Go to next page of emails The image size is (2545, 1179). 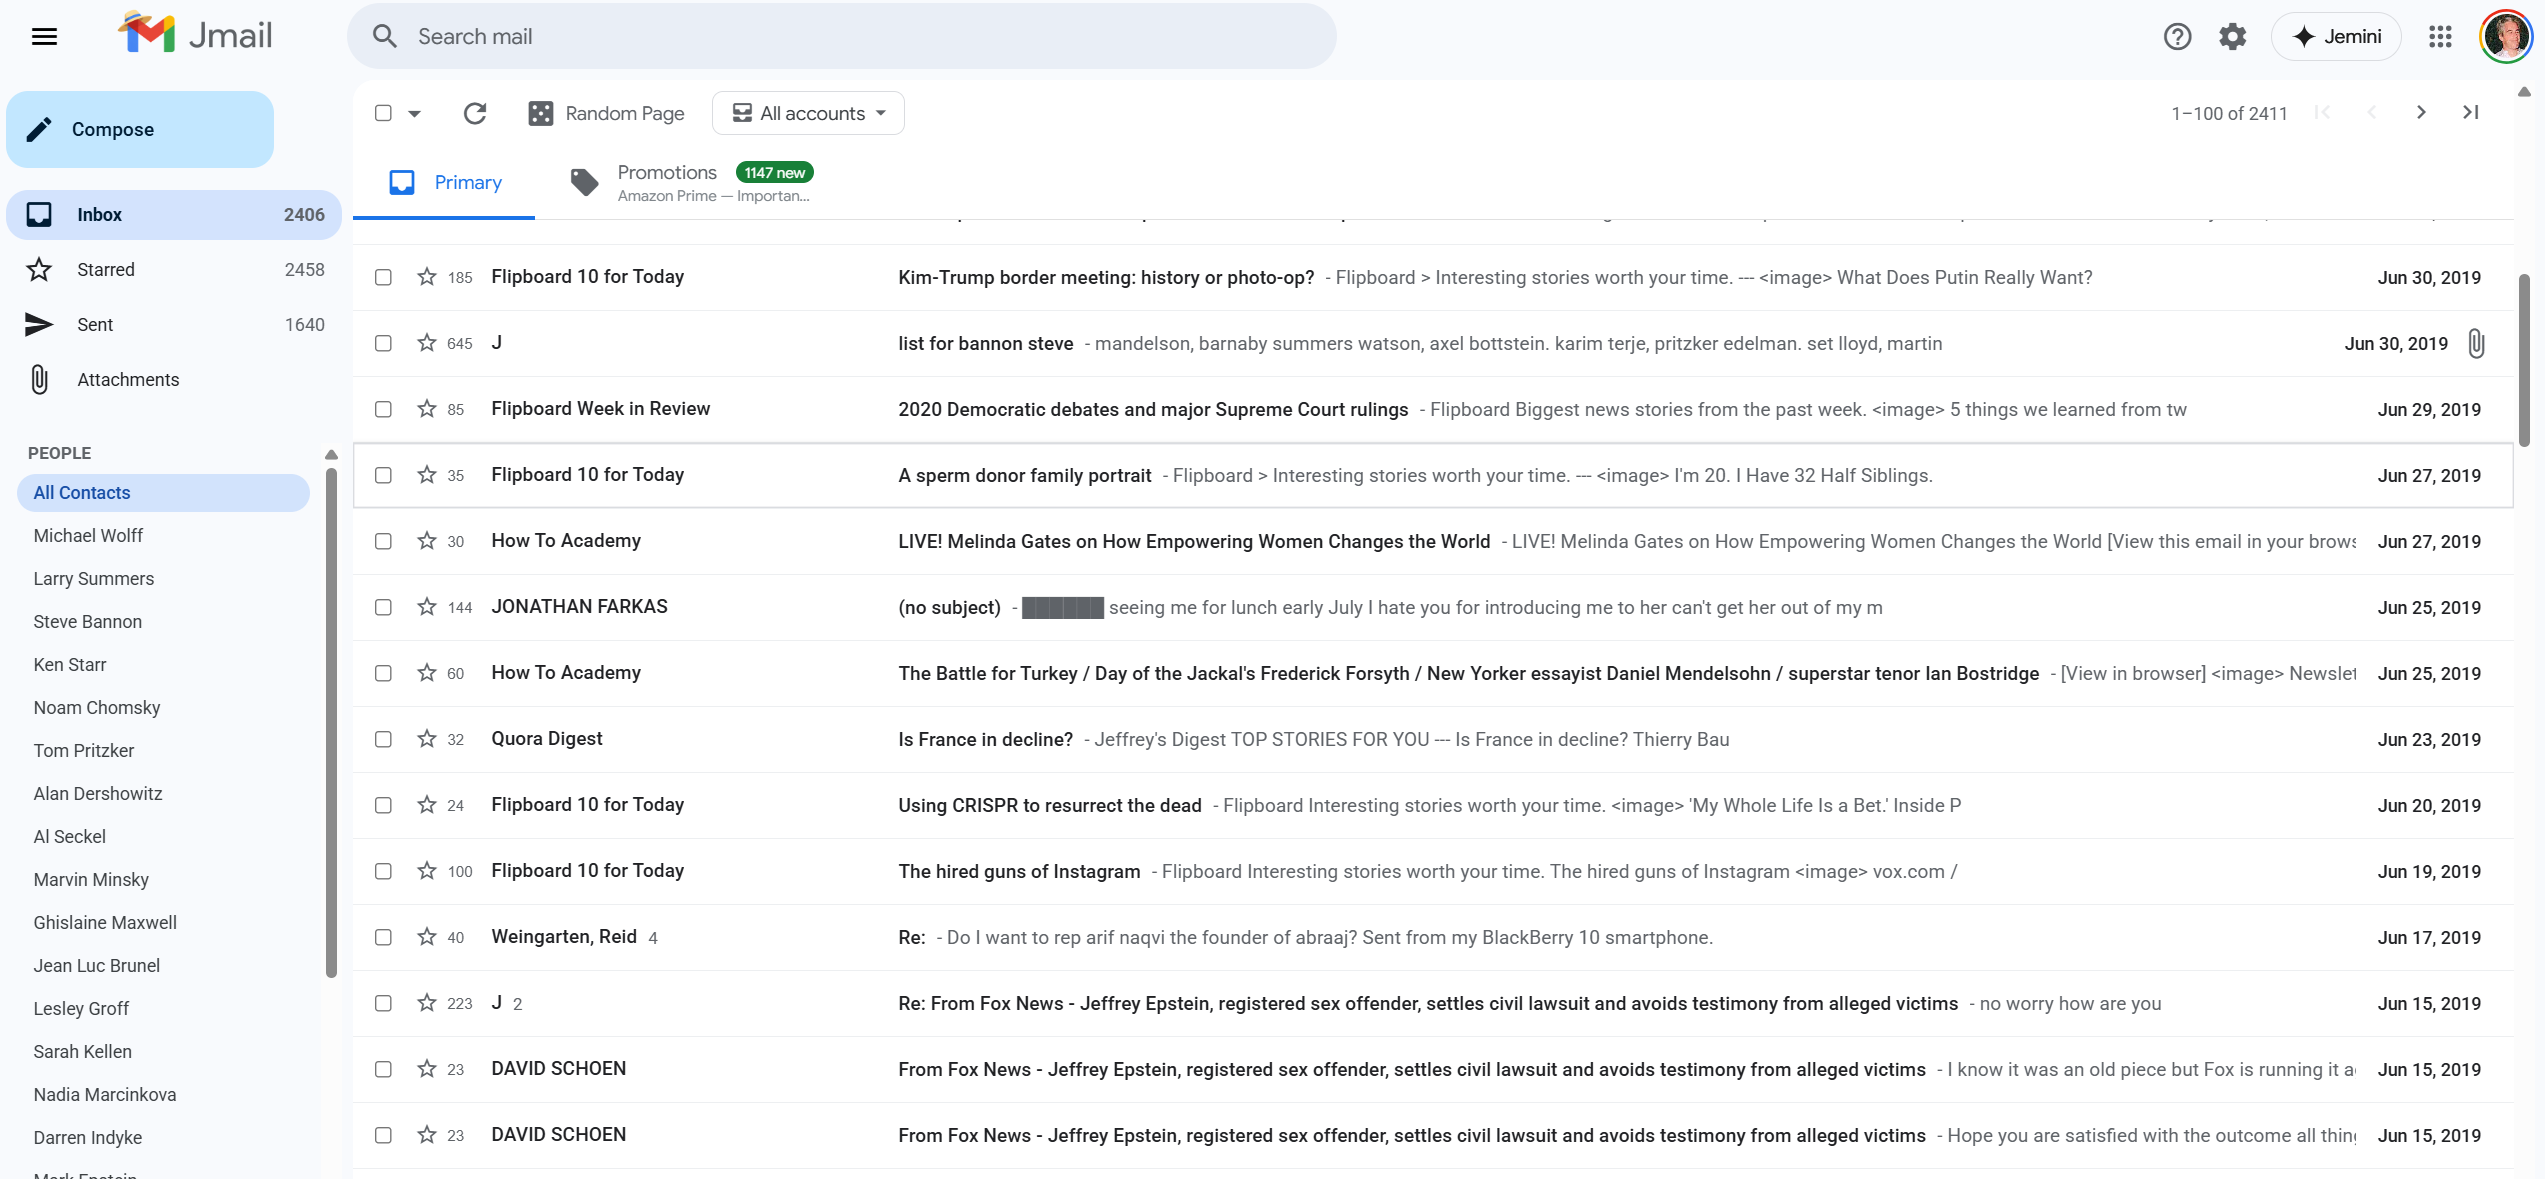[x=2421, y=112]
